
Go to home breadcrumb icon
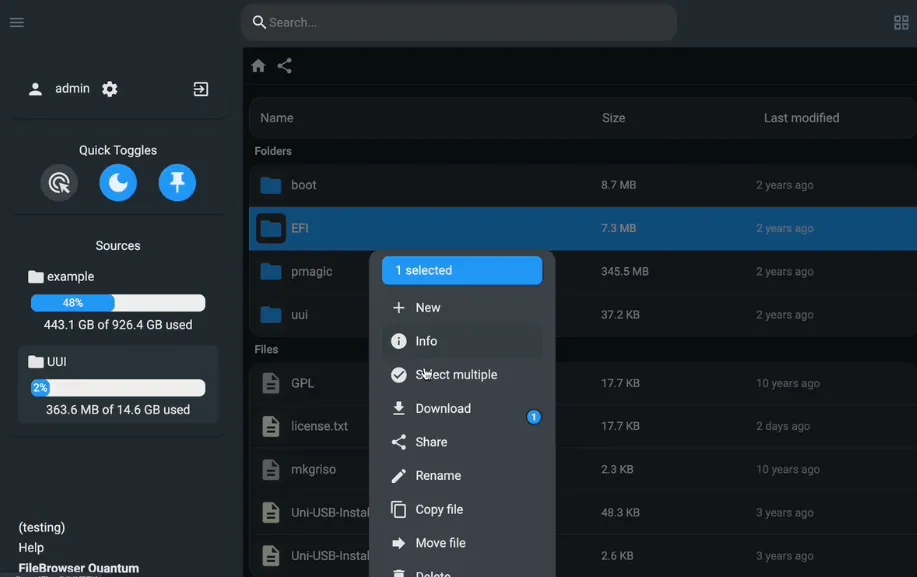[258, 65]
